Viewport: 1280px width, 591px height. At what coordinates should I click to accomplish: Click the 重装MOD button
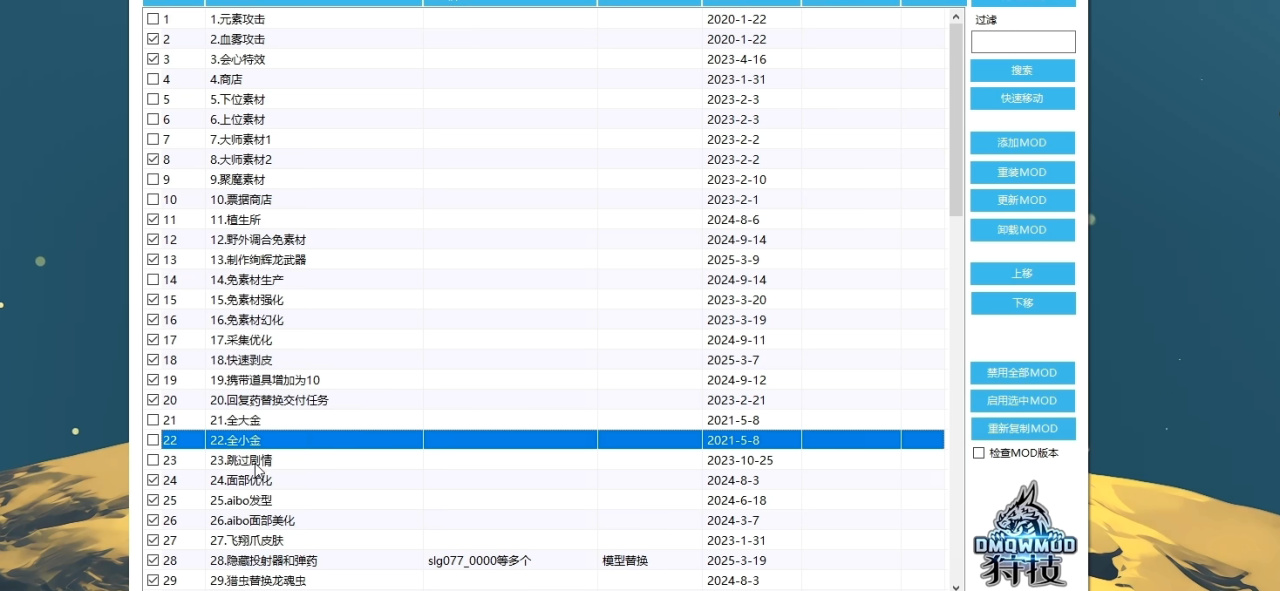1022,172
